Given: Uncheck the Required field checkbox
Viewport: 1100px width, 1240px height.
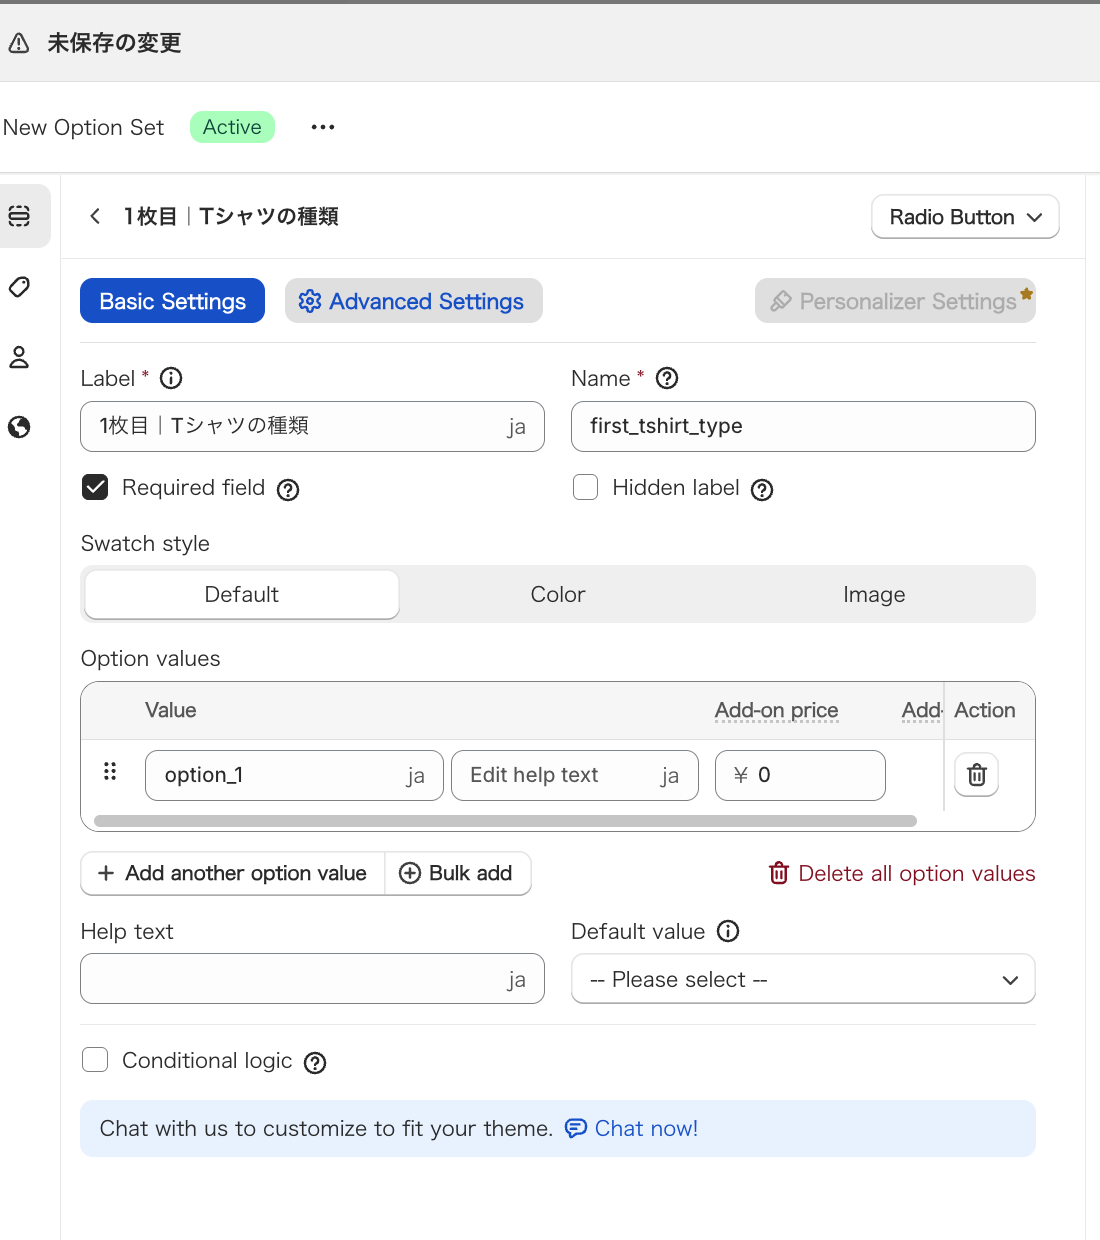Looking at the screenshot, I should tap(95, 487).
